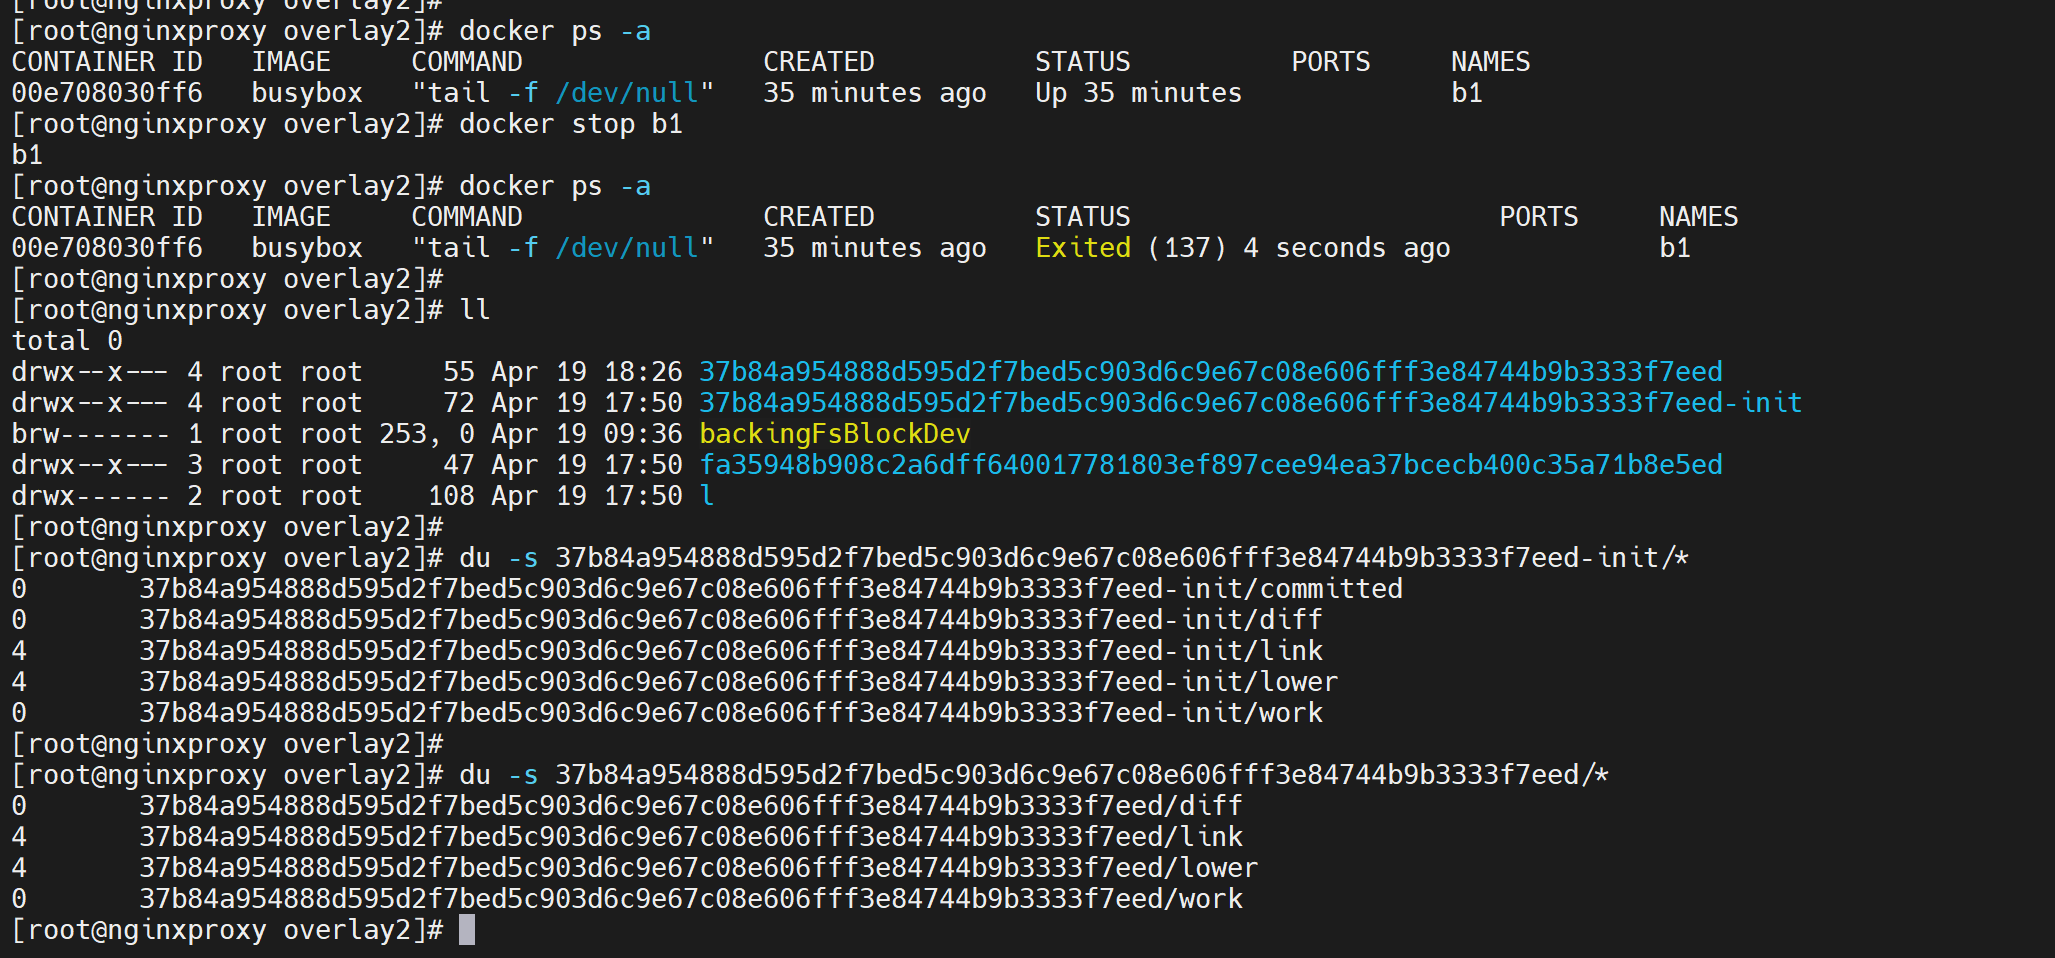The height and width of the screenshot is (958, 2055).
Task: Click the 'total 0' output line
Action: (67, 341)
